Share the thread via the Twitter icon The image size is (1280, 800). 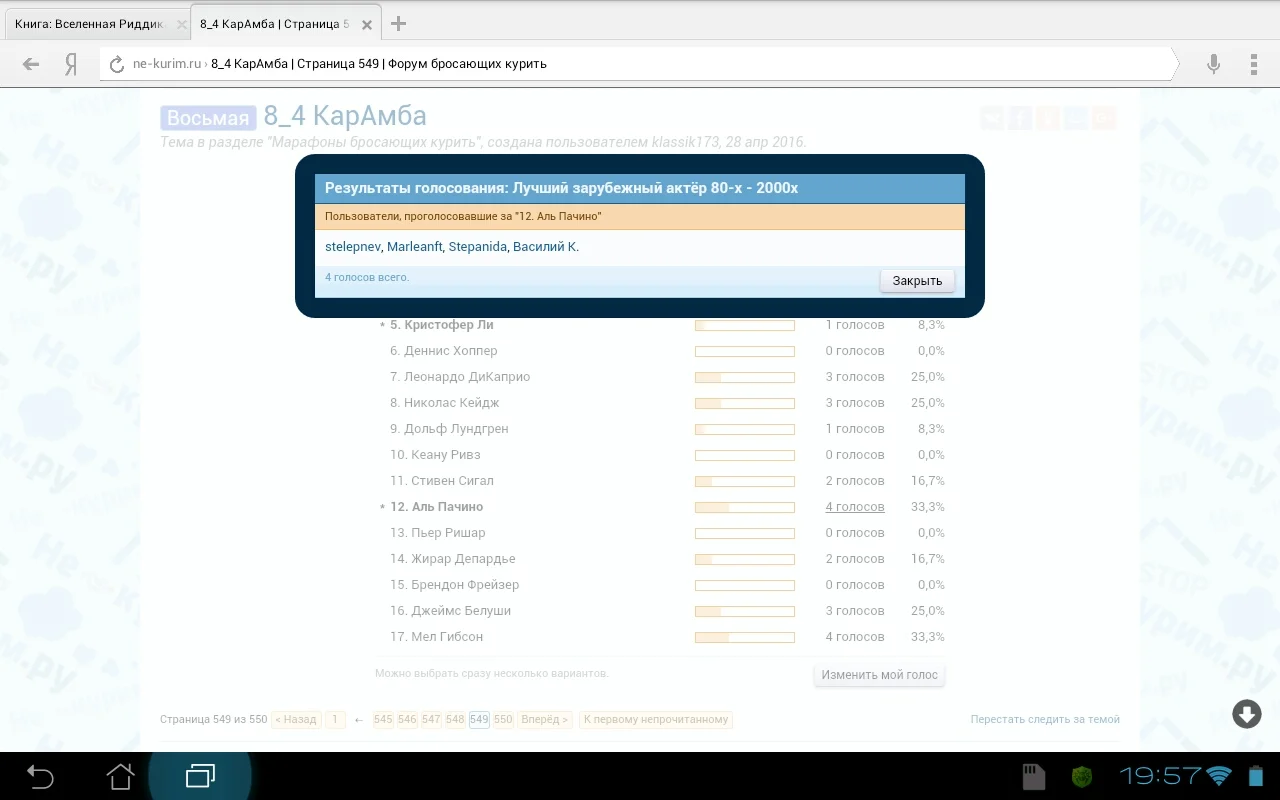[x=1075, y=117]
